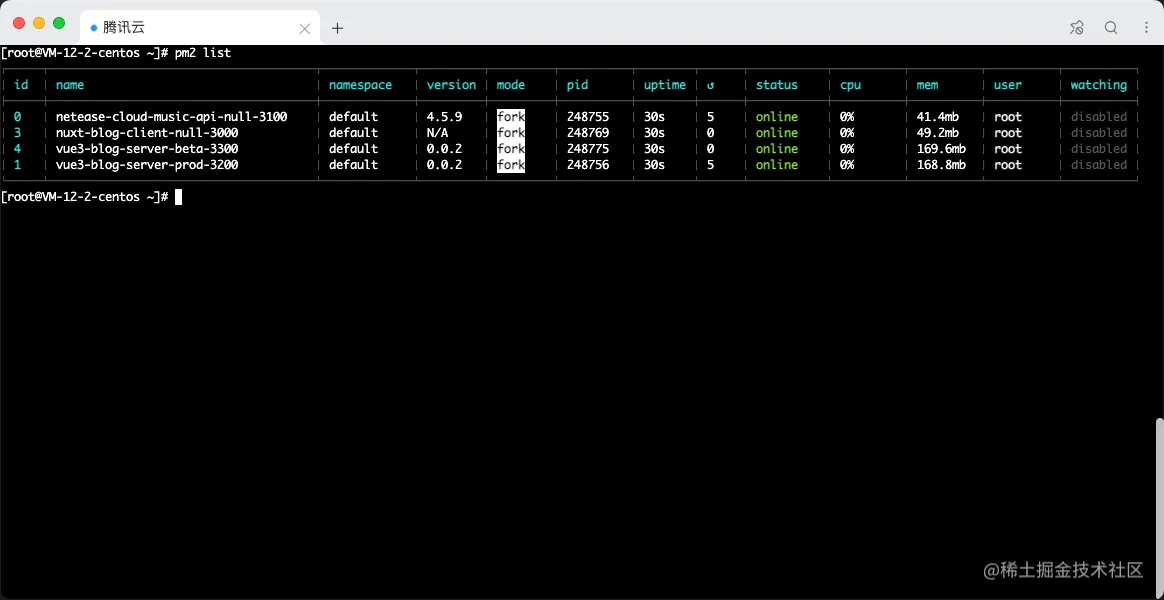Click pid 248775

[x=588, y=149]
